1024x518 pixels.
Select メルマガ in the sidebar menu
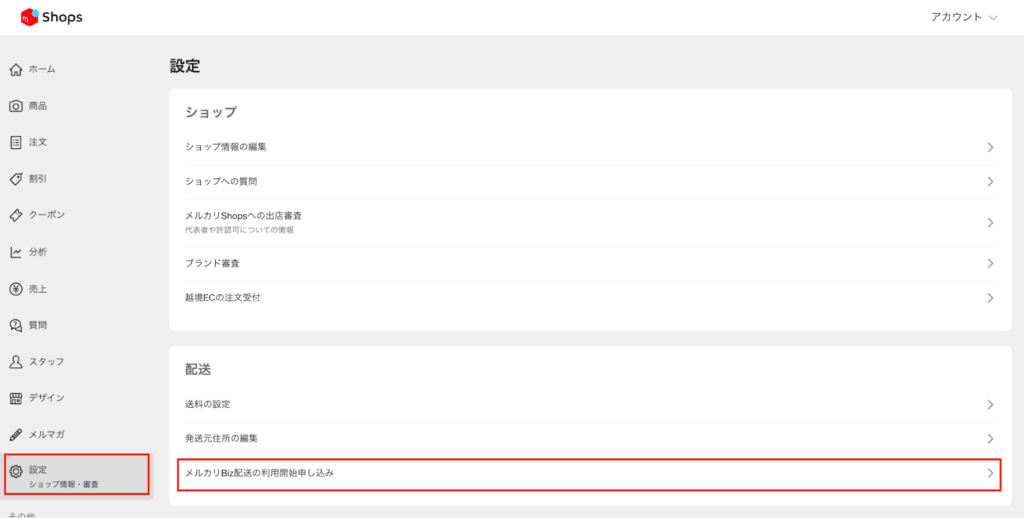click(x=46, y=434)
